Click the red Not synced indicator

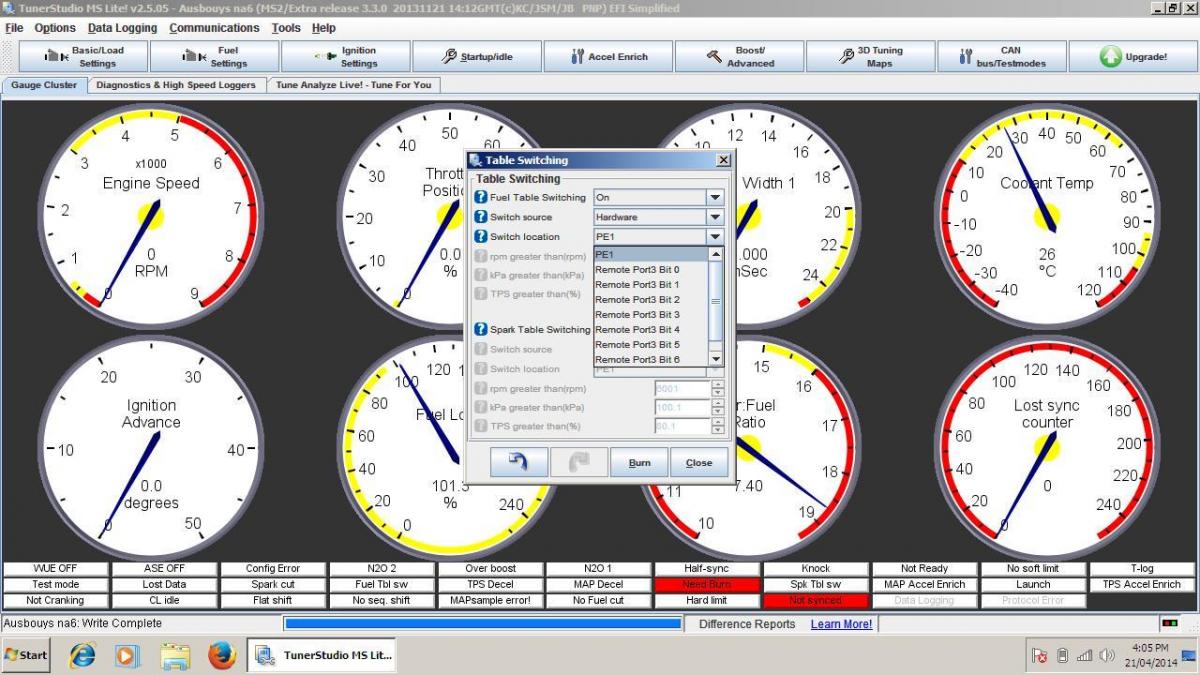[x=815, y=600]
